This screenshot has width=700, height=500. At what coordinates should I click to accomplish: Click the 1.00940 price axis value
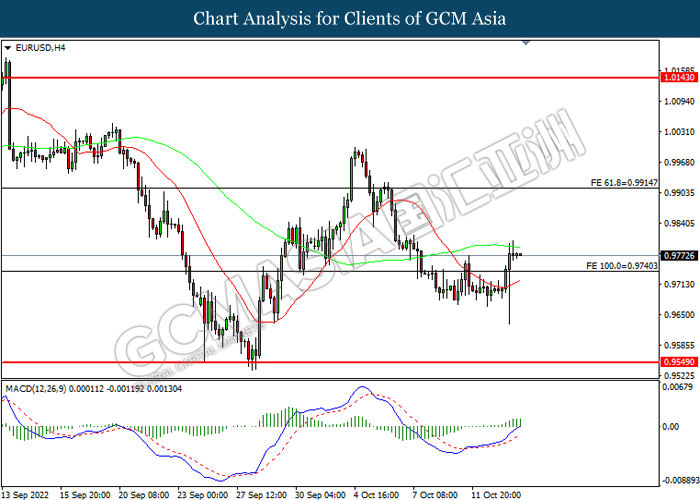[x=680, y=101]
